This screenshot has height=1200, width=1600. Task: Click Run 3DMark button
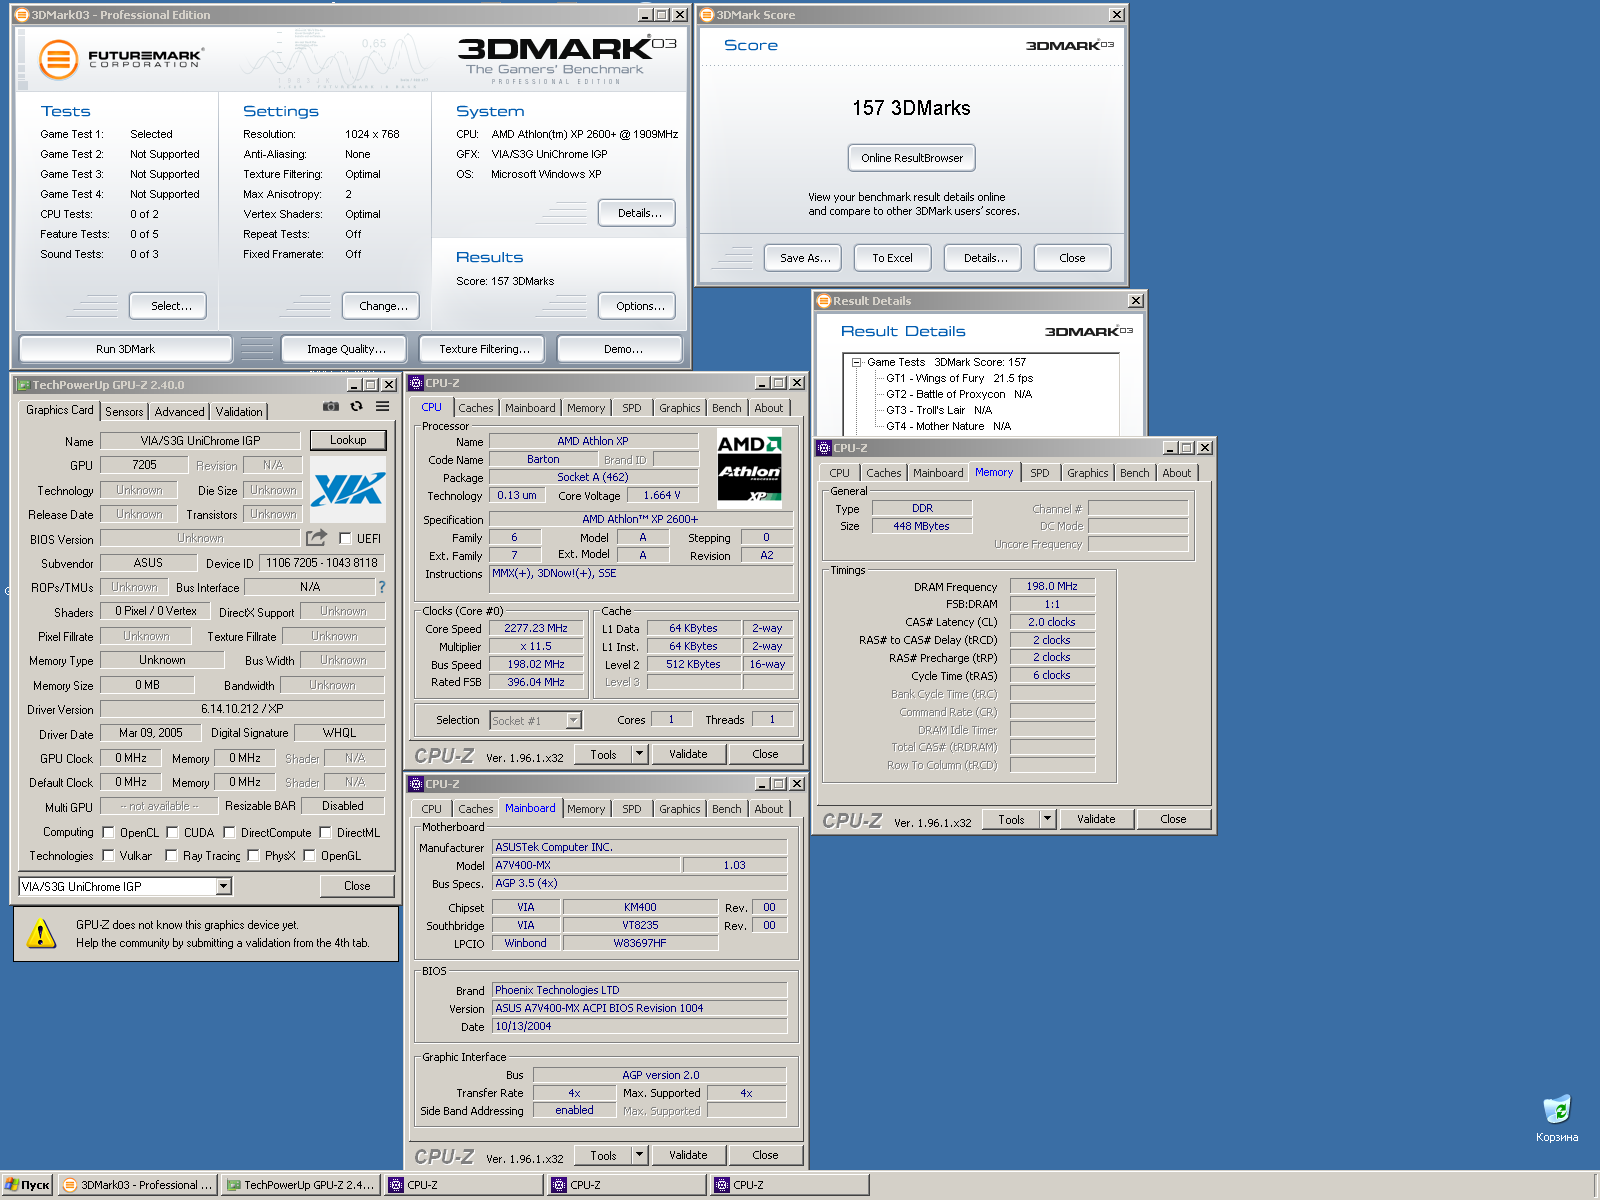click(126, 349)
